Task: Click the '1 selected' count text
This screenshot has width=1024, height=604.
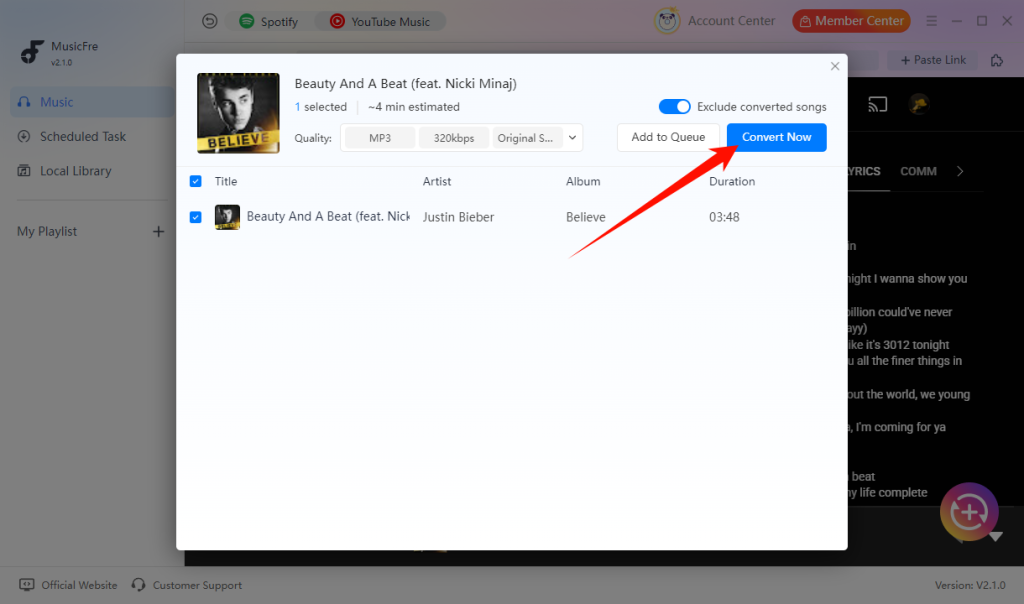Action: [321, 106]
